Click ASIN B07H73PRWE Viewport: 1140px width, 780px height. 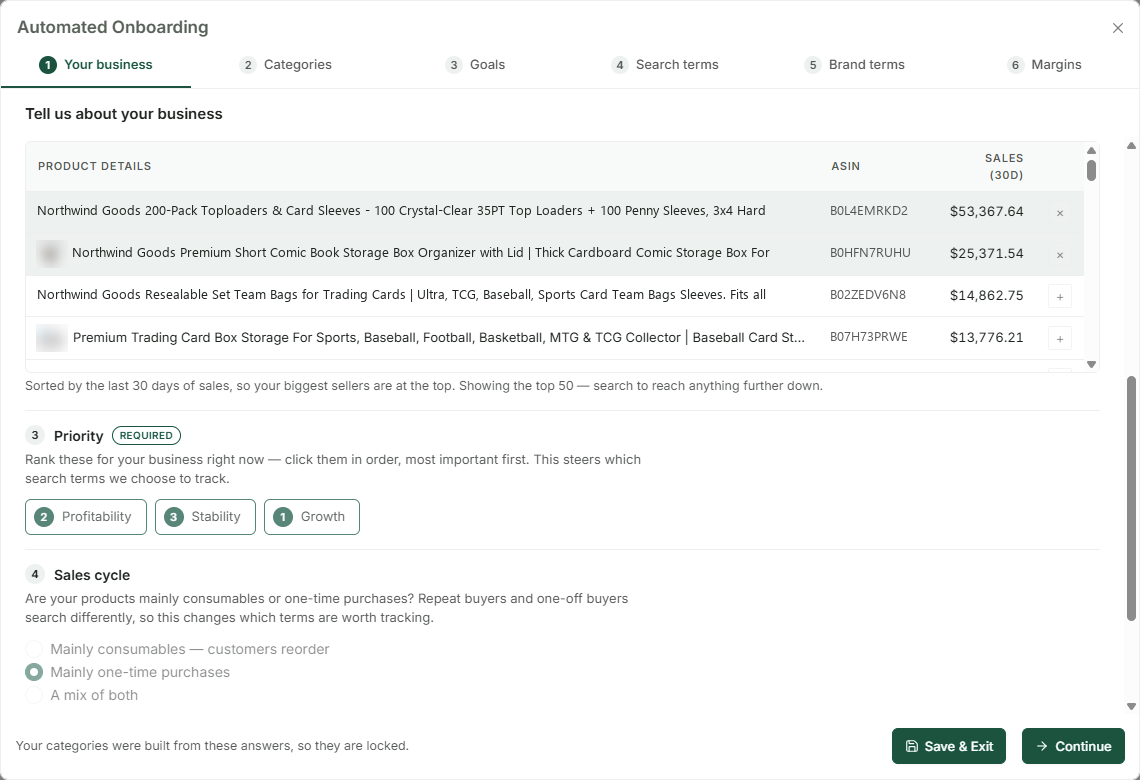pyautogui.click(x=869, y=337)
